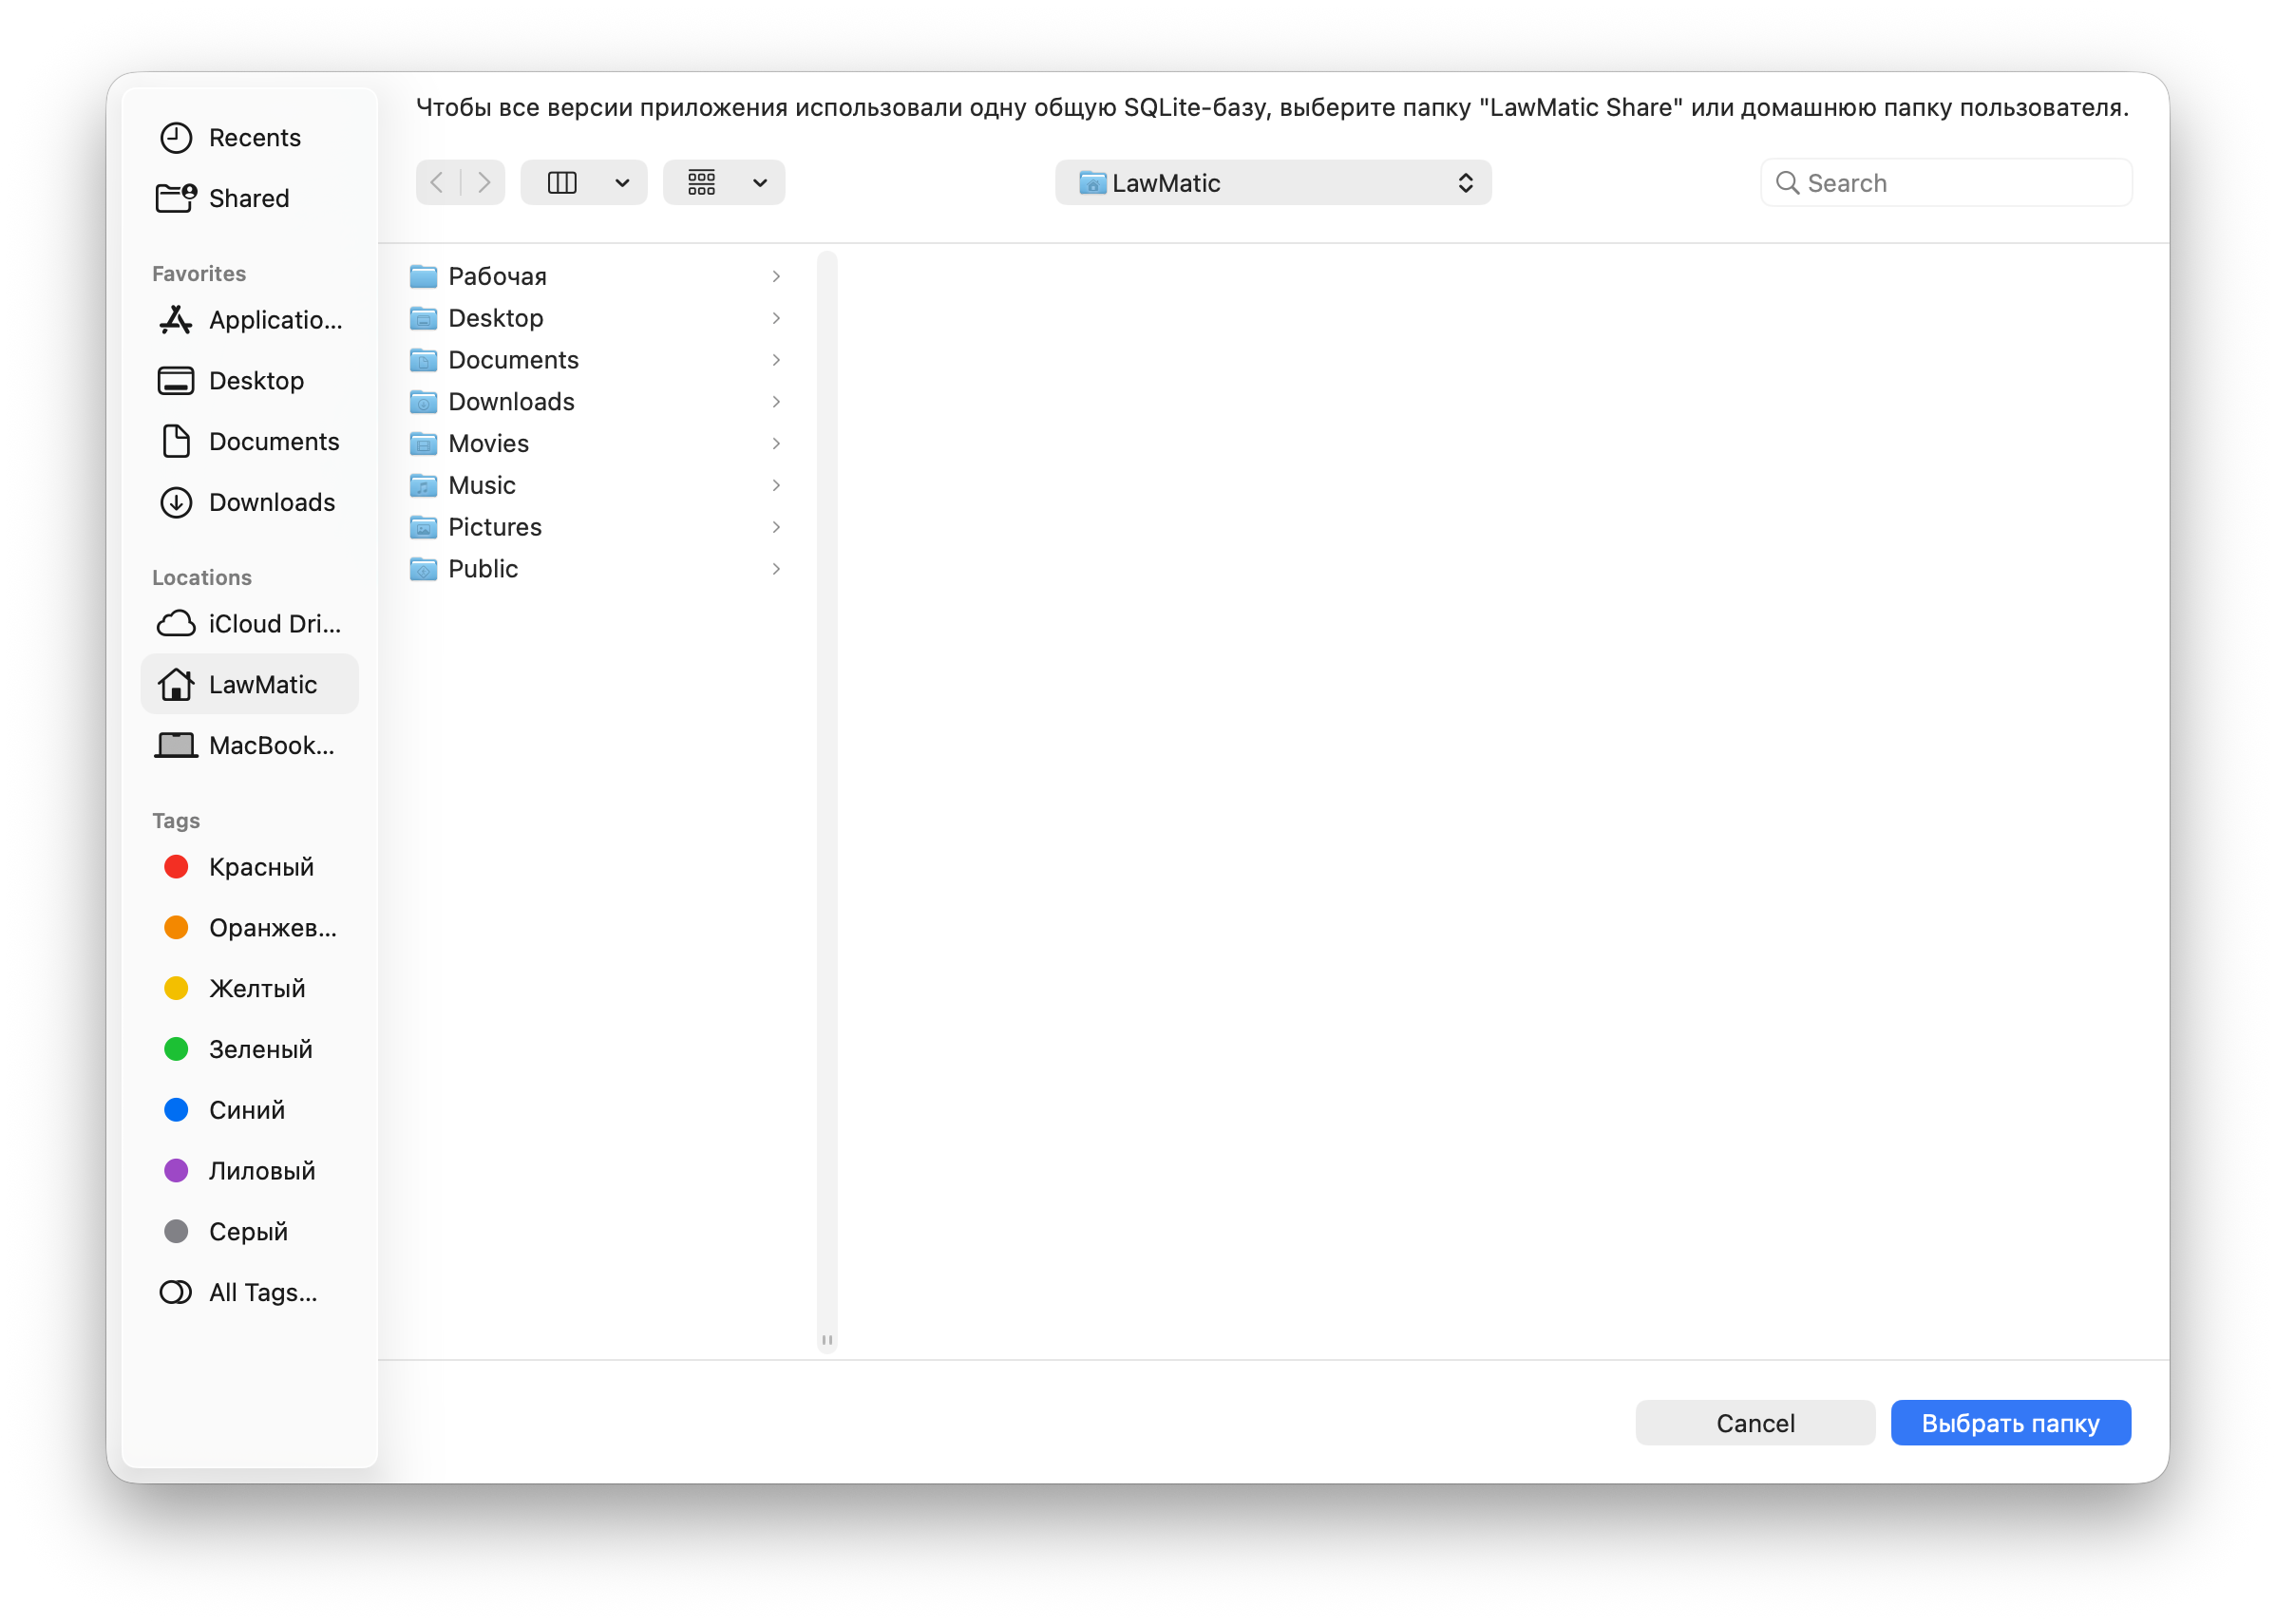The height and width of the screenshot is (1624, 2276).
Task: Click the back navigation arrow
Action: 437,182
